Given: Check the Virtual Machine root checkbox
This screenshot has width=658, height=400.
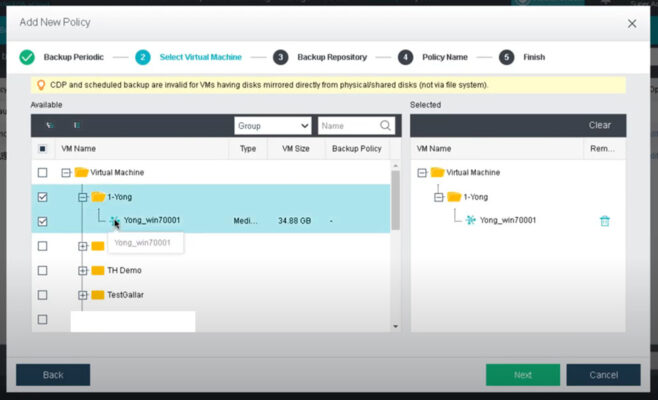Looking at the screenshot, I should click(42, 173).
